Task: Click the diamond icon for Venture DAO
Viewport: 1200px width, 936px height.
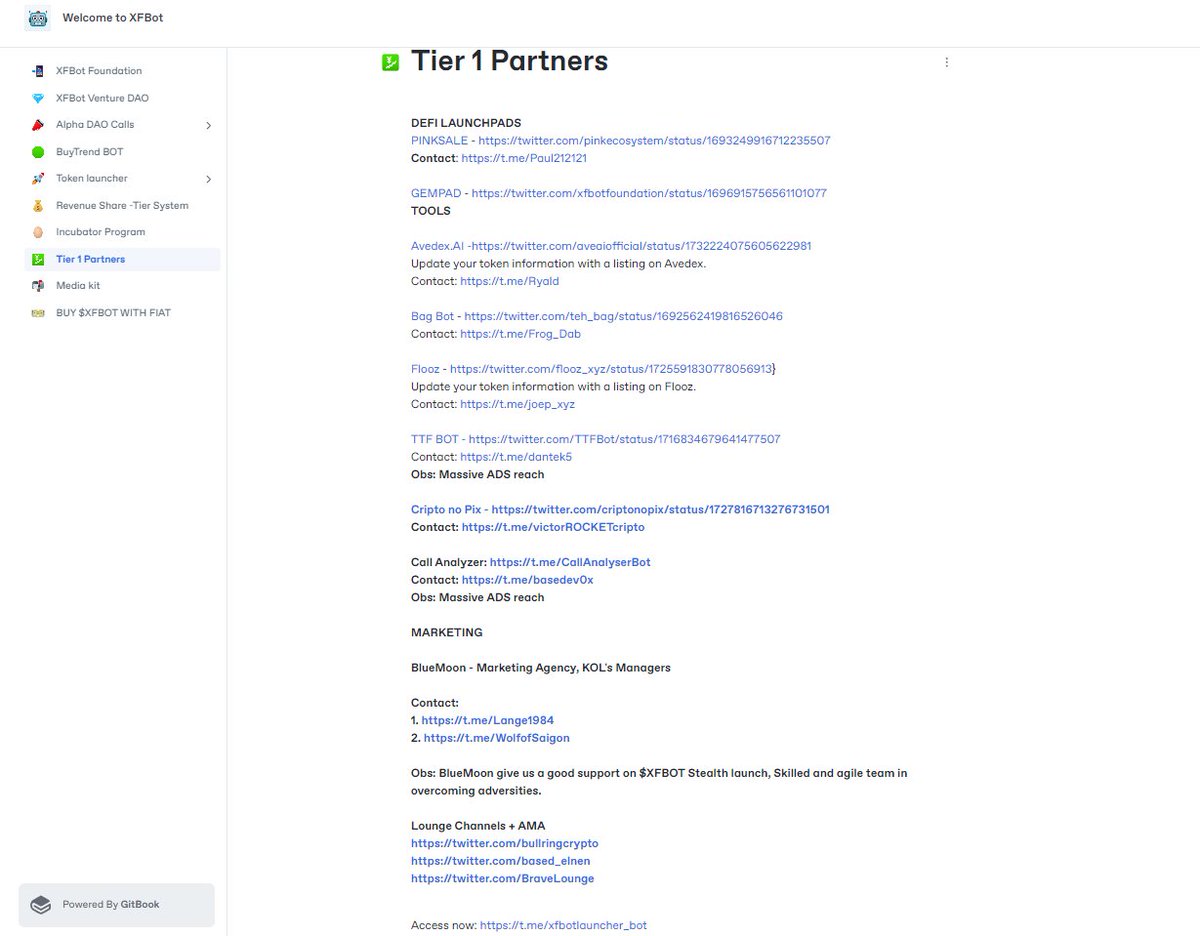Action: click(38, 98)
